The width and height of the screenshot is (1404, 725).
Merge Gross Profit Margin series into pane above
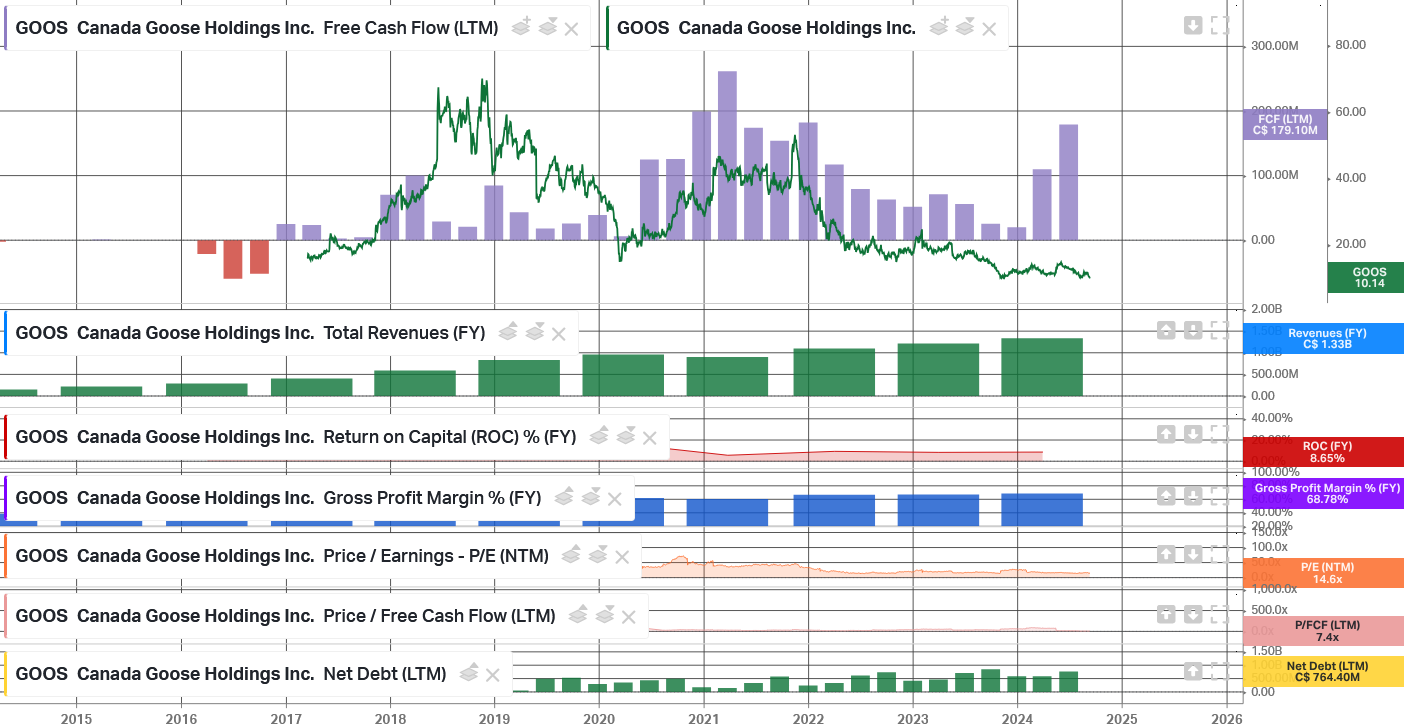(564, 497)
